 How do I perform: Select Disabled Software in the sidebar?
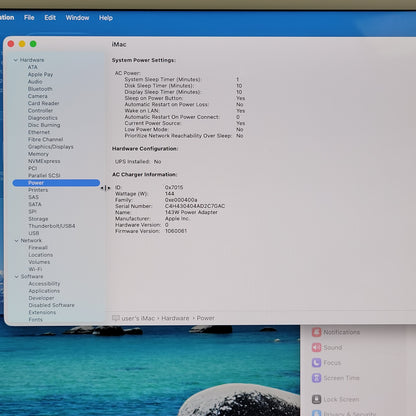(52, 305)
